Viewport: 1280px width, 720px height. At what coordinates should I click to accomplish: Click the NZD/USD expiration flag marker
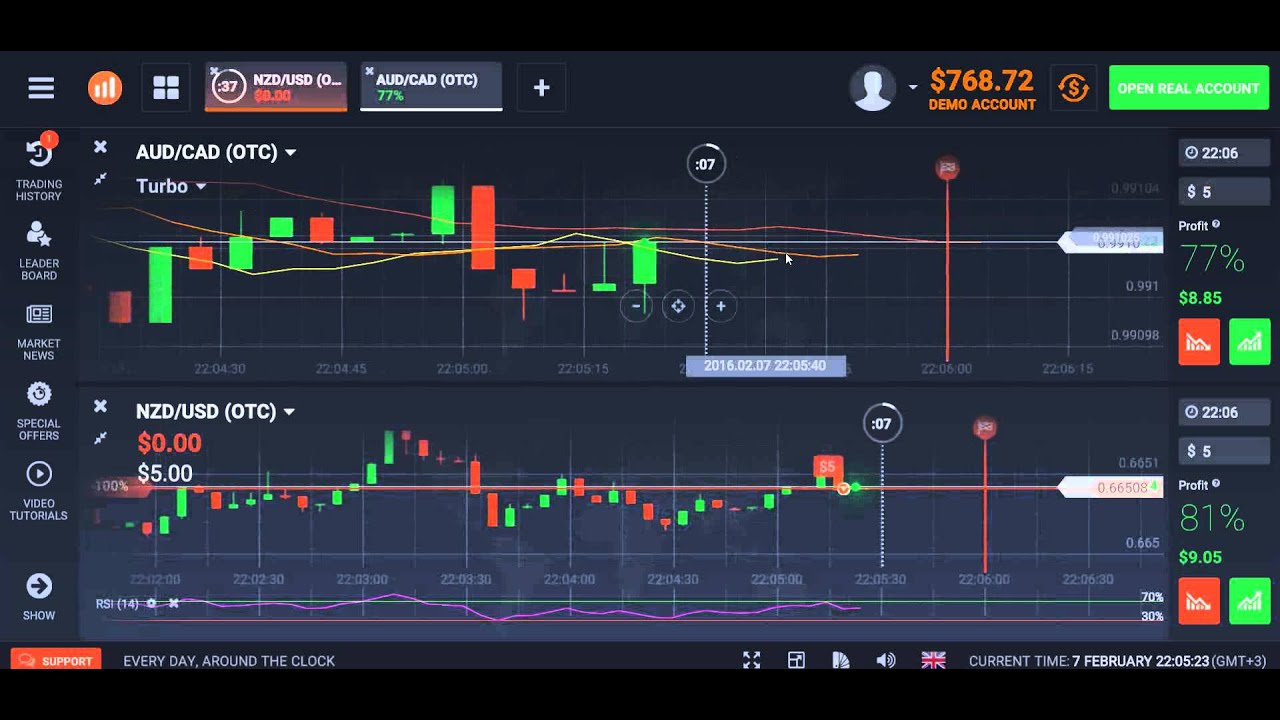coord(985,429)
